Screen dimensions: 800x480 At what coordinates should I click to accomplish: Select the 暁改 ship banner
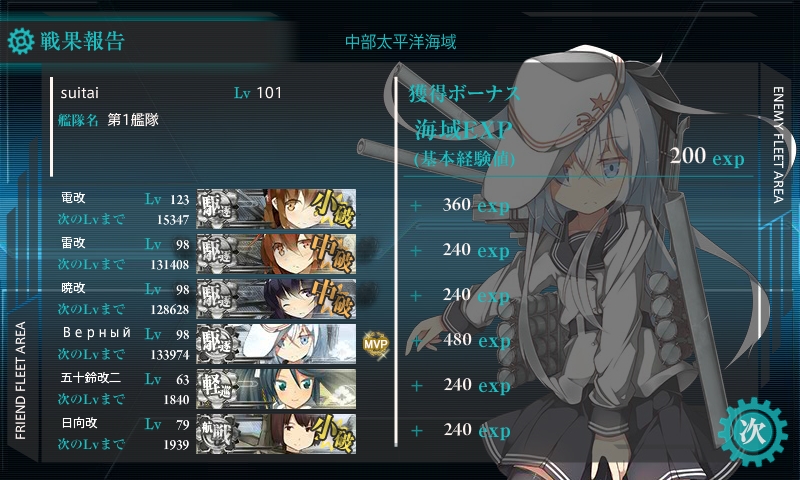[x=276, y=298]
